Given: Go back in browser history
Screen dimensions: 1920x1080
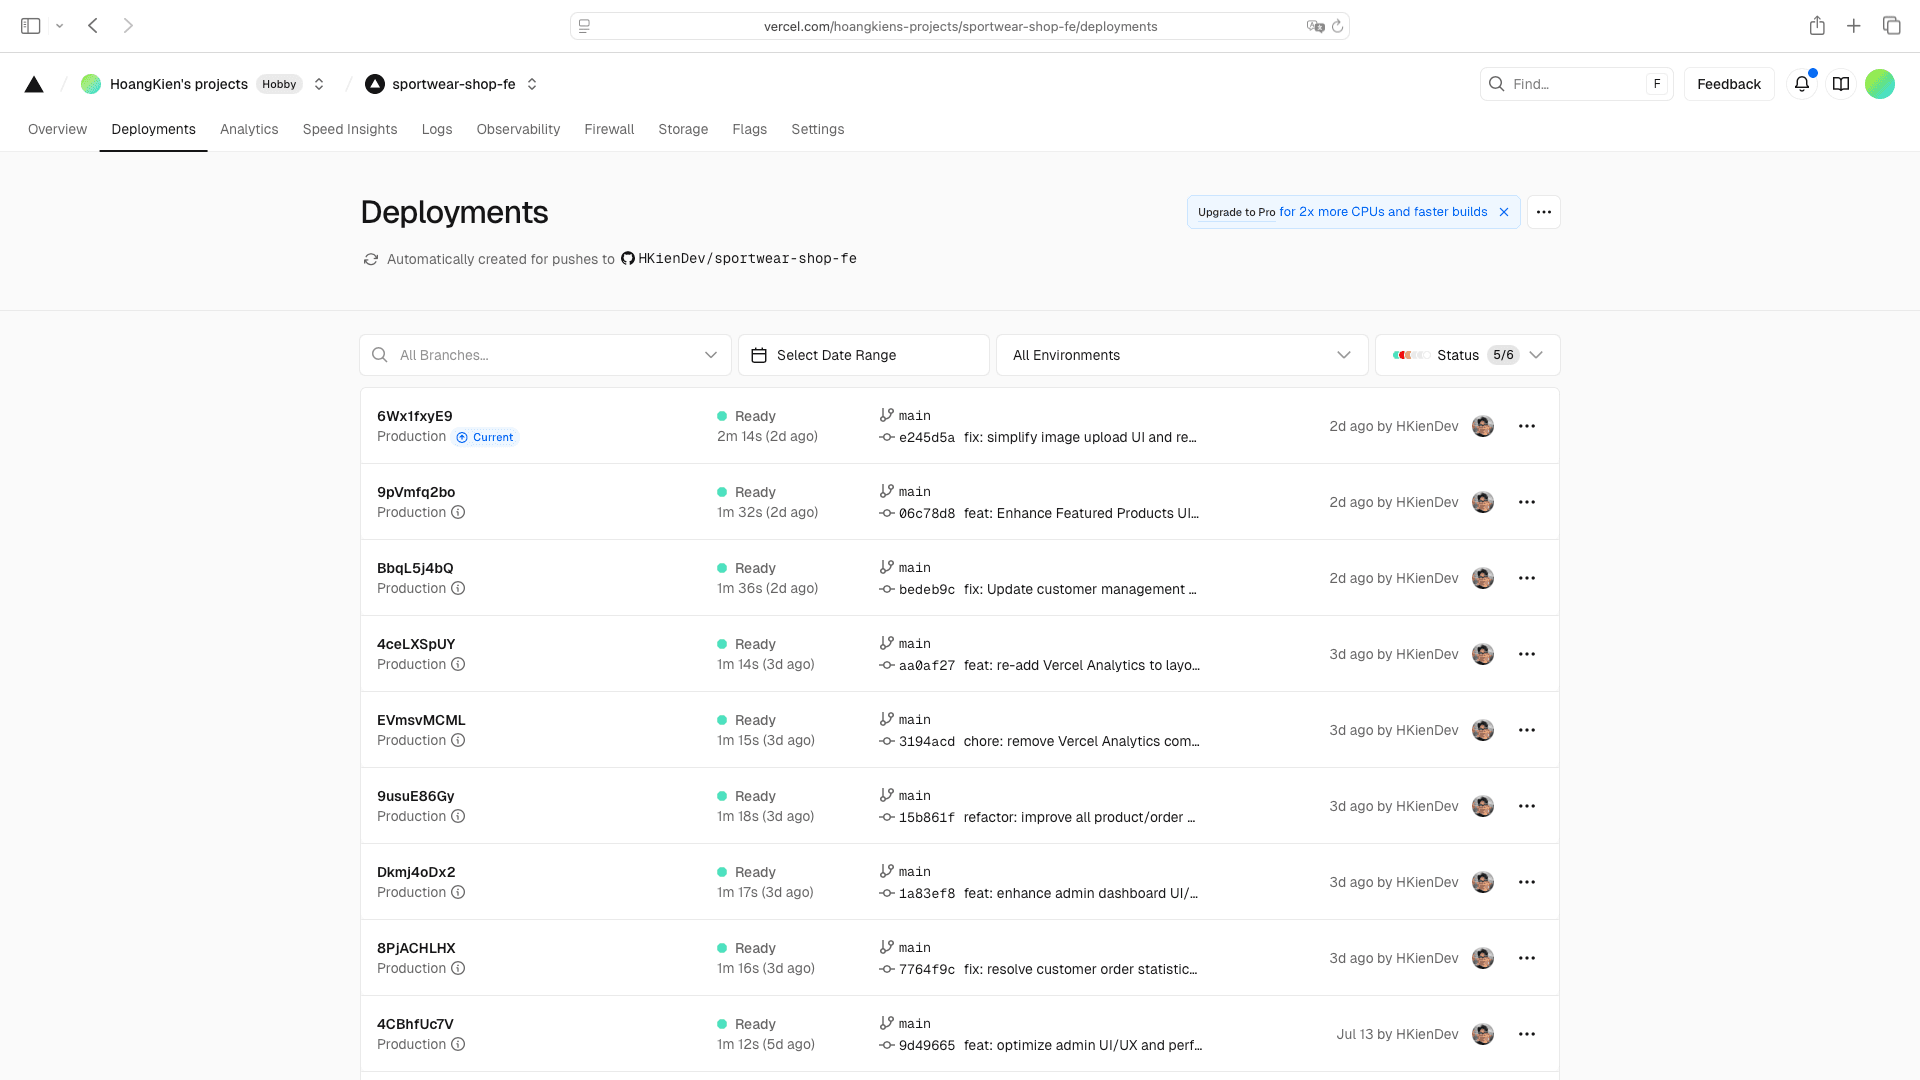Looking at the screenshot, I should [x=93, y=26].
